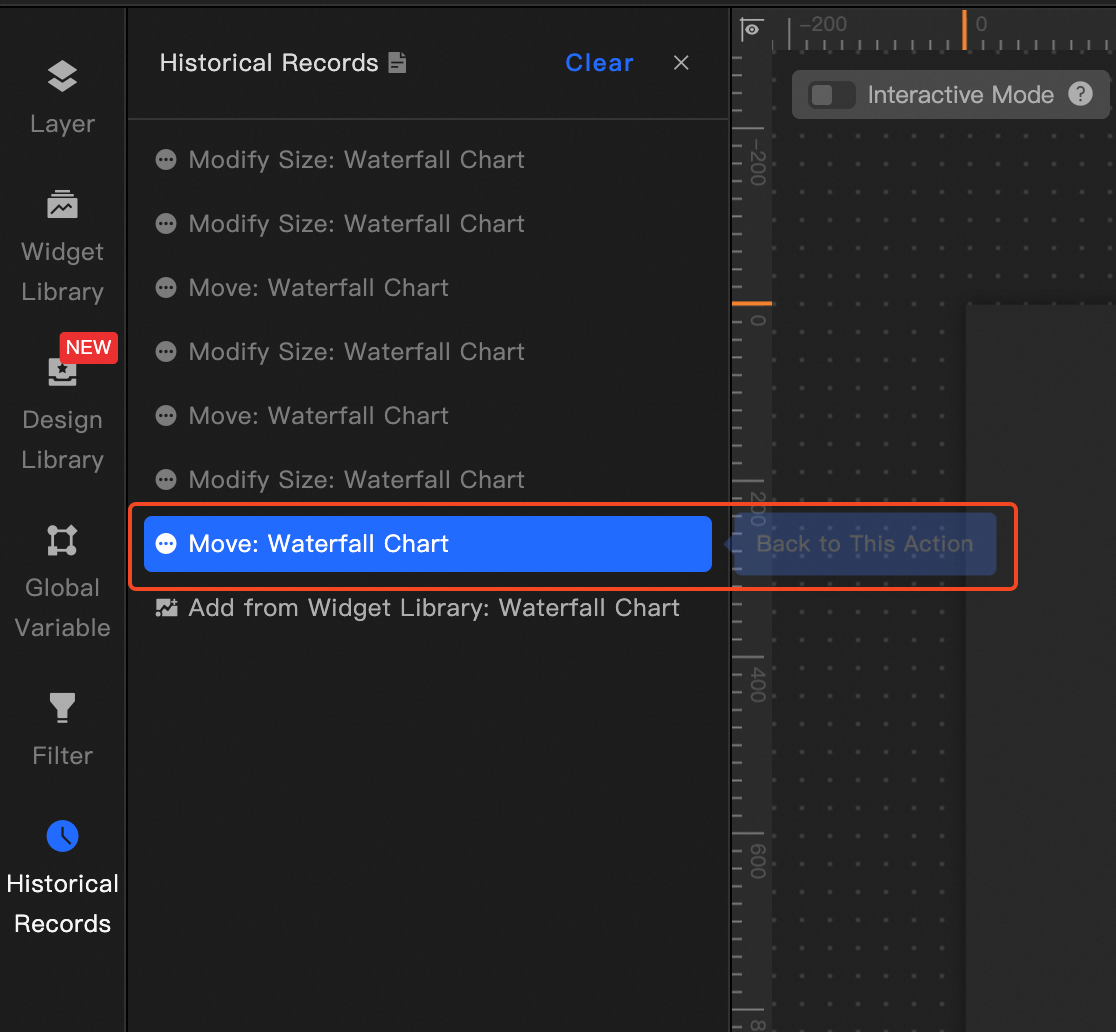Screen dimensions: 1116x1032
Task: Click the Layer label in the sidebar
Action: tap(62, 124)
